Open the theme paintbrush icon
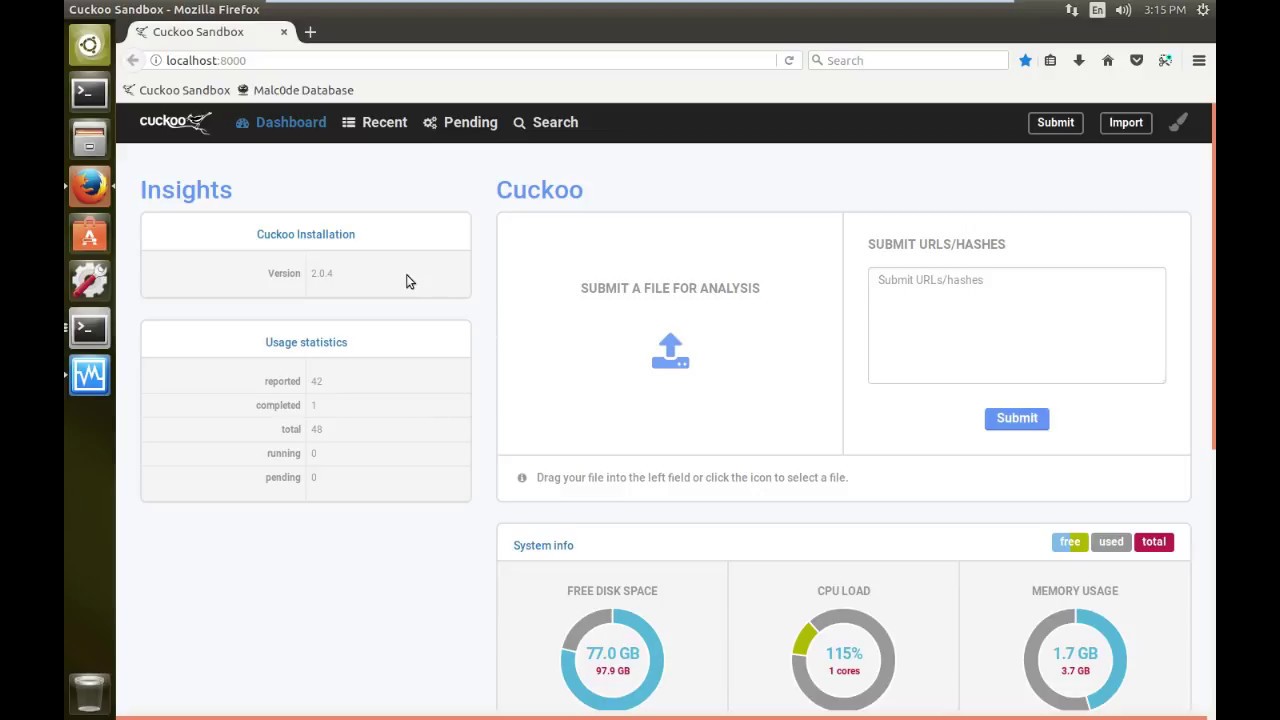 pos(1178,122)
